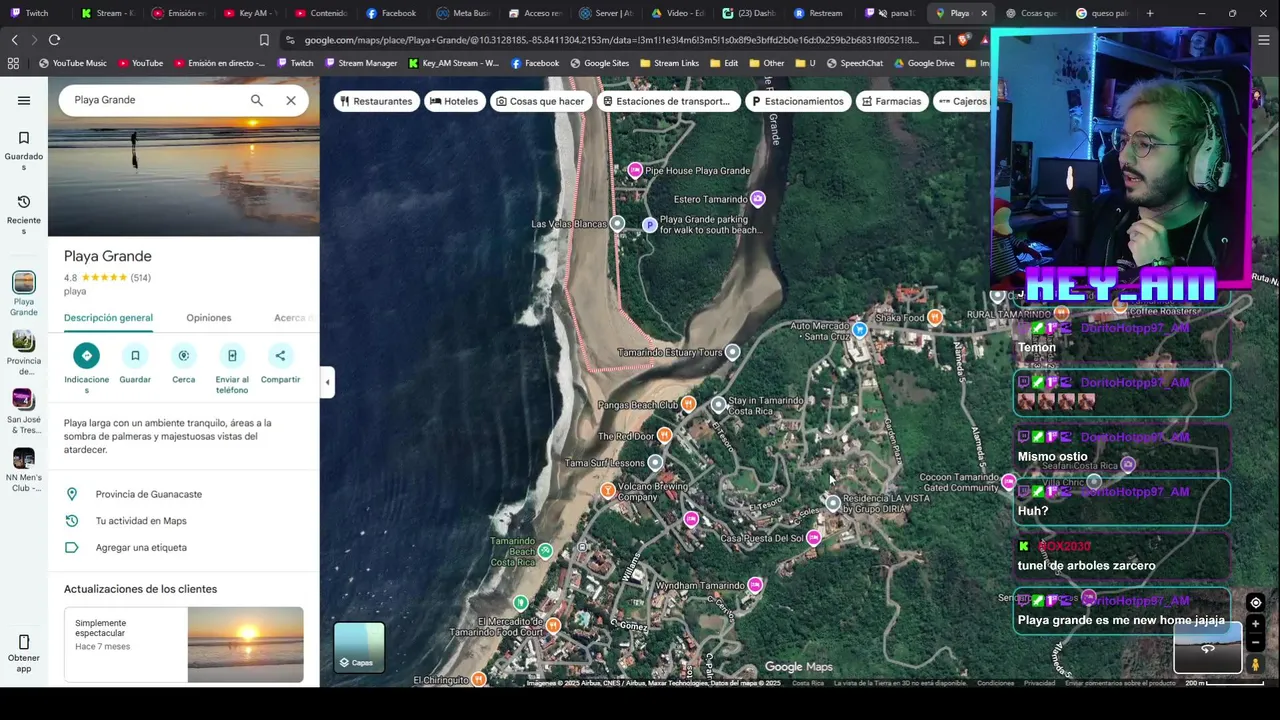This screenshot has width=1280, height=720.
Task: Click the Auto Mercado Santa Cruz pin
Action: (x=860, y=329)
